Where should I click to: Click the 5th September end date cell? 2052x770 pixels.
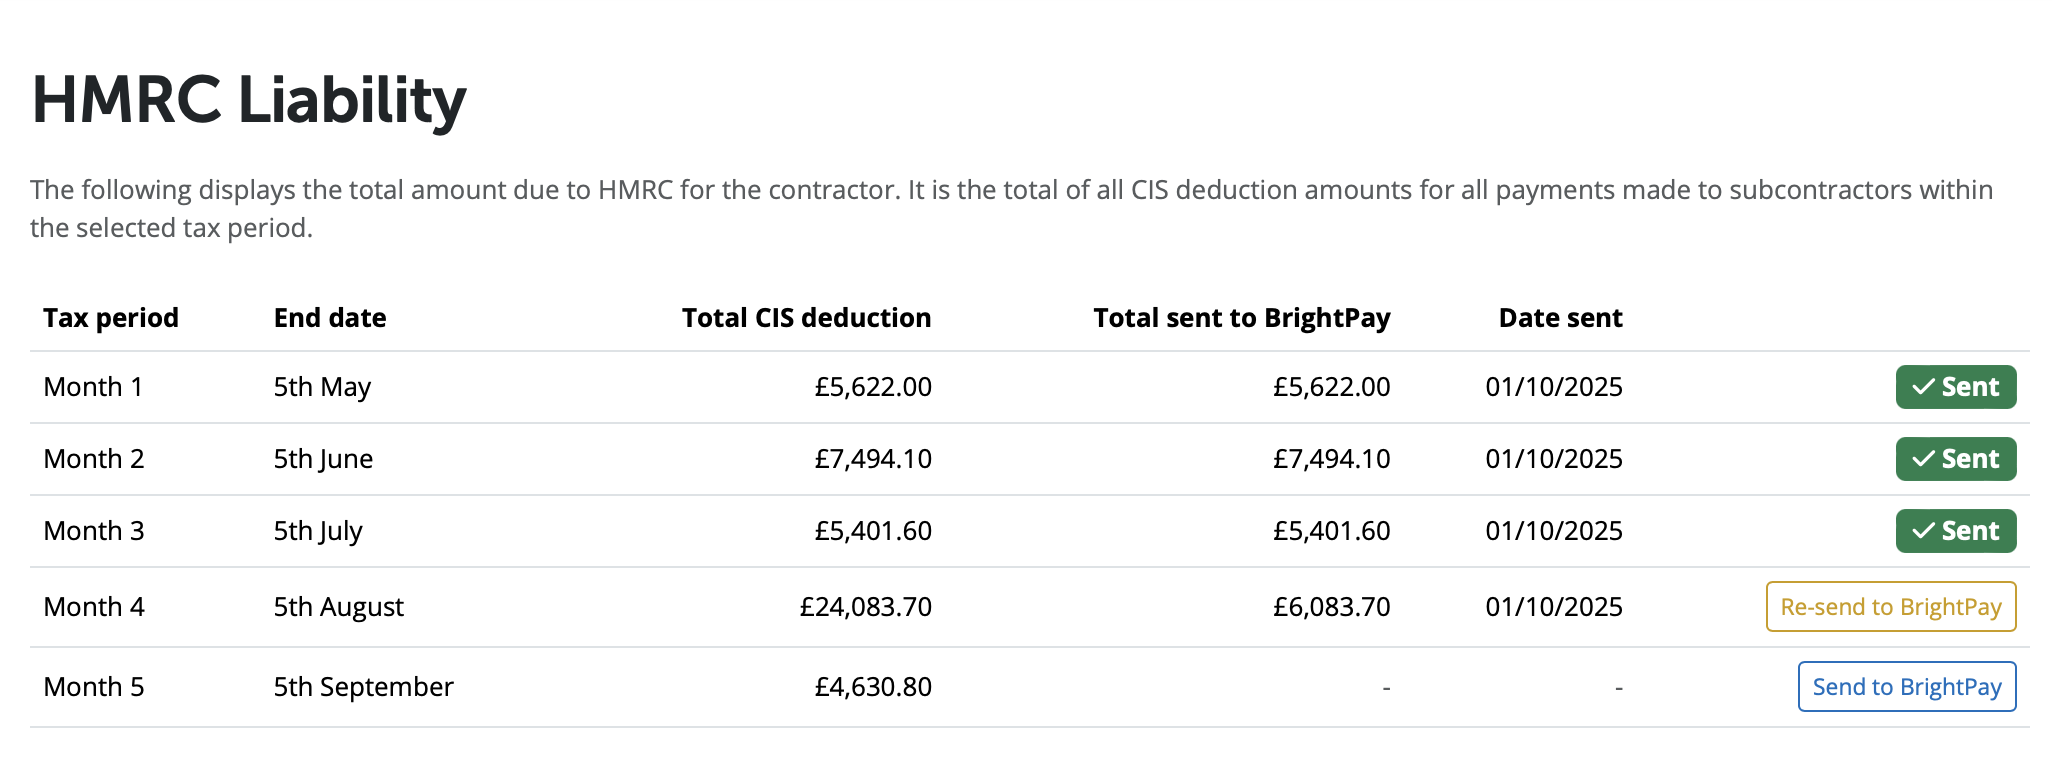click(363, 687)
